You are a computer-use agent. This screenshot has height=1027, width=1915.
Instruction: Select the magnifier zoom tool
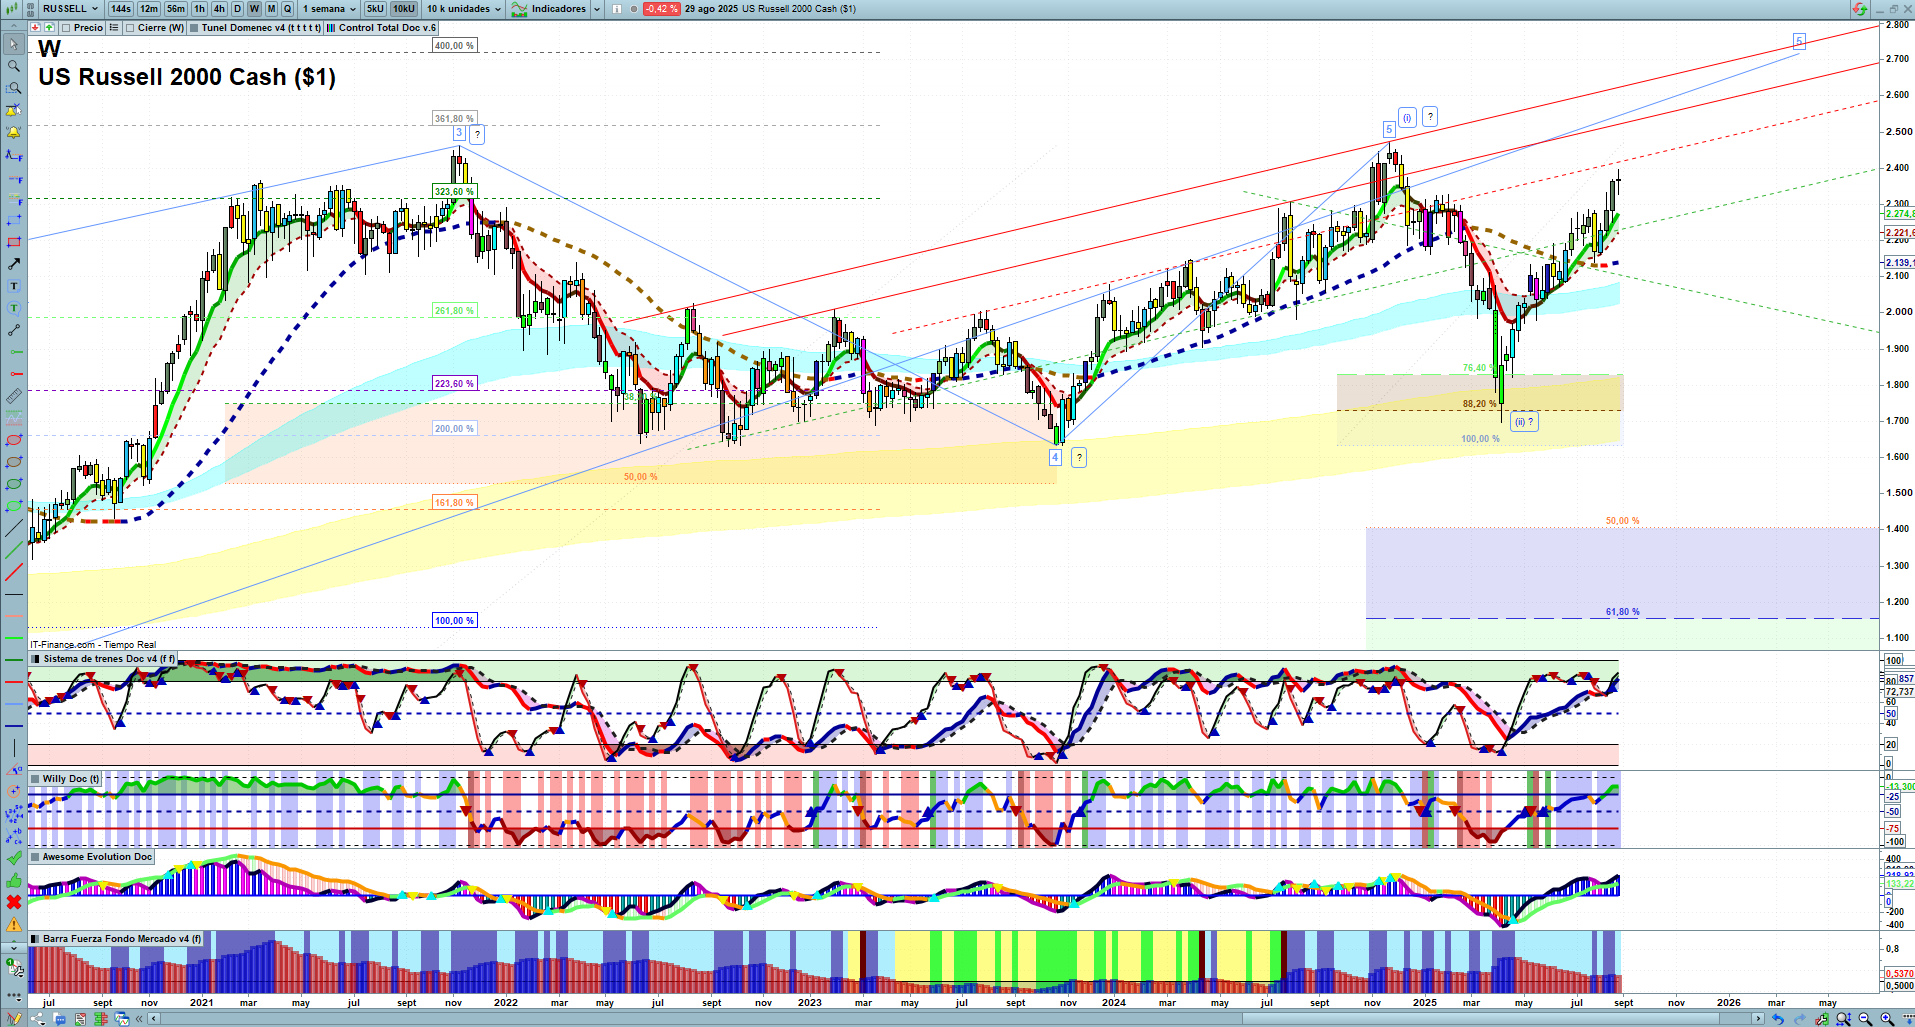(x=14, y=66)
